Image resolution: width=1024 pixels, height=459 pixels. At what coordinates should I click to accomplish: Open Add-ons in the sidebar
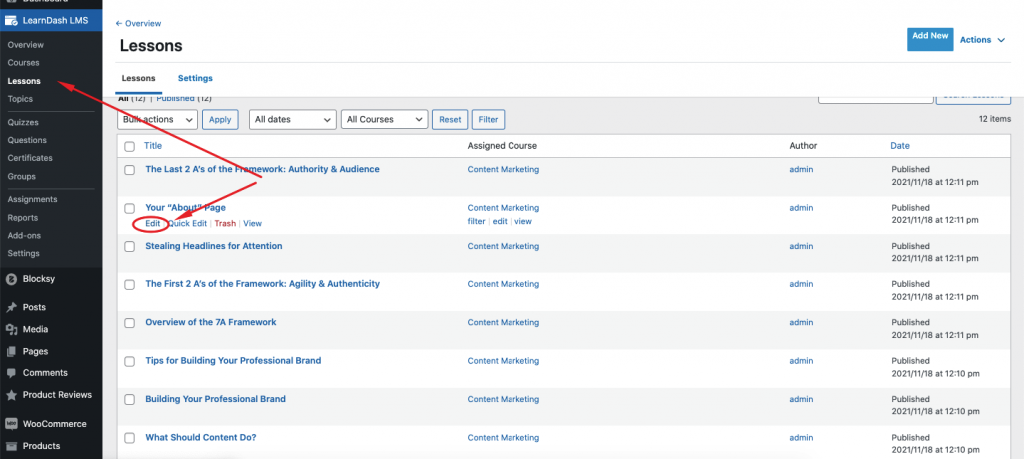(x=24, y=235)
